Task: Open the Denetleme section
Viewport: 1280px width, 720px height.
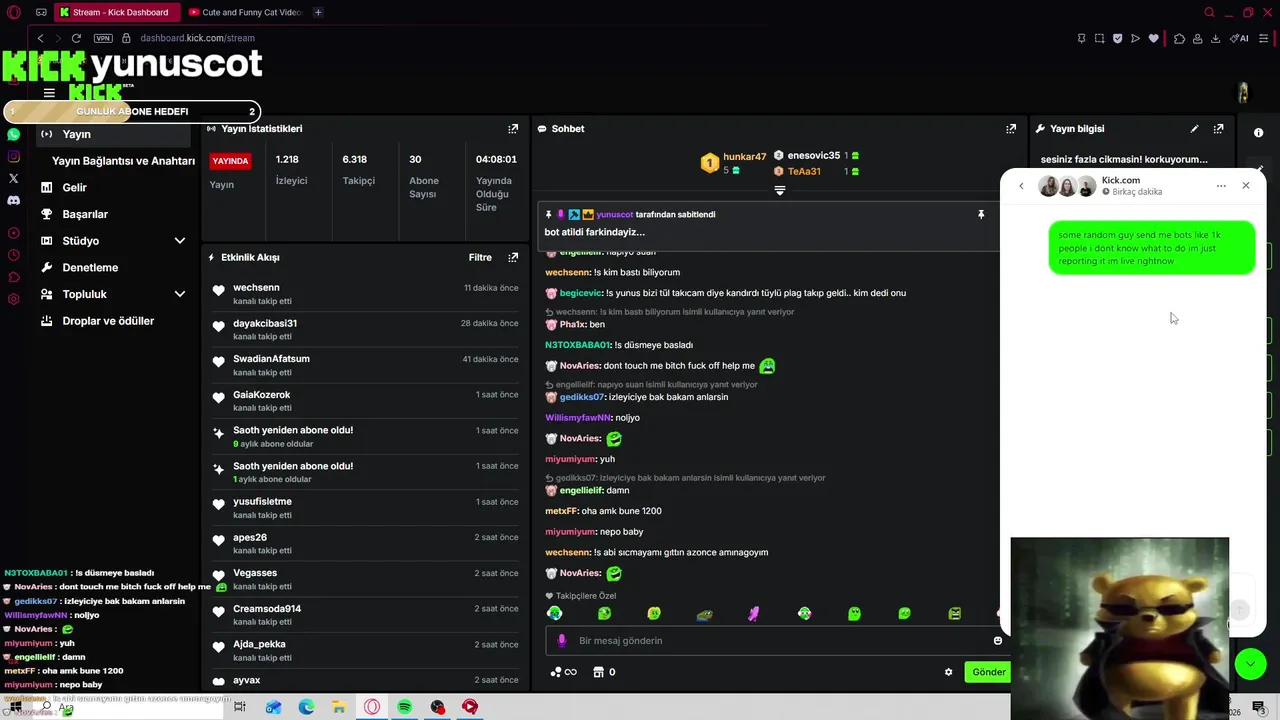Action: tap(90, 268)
